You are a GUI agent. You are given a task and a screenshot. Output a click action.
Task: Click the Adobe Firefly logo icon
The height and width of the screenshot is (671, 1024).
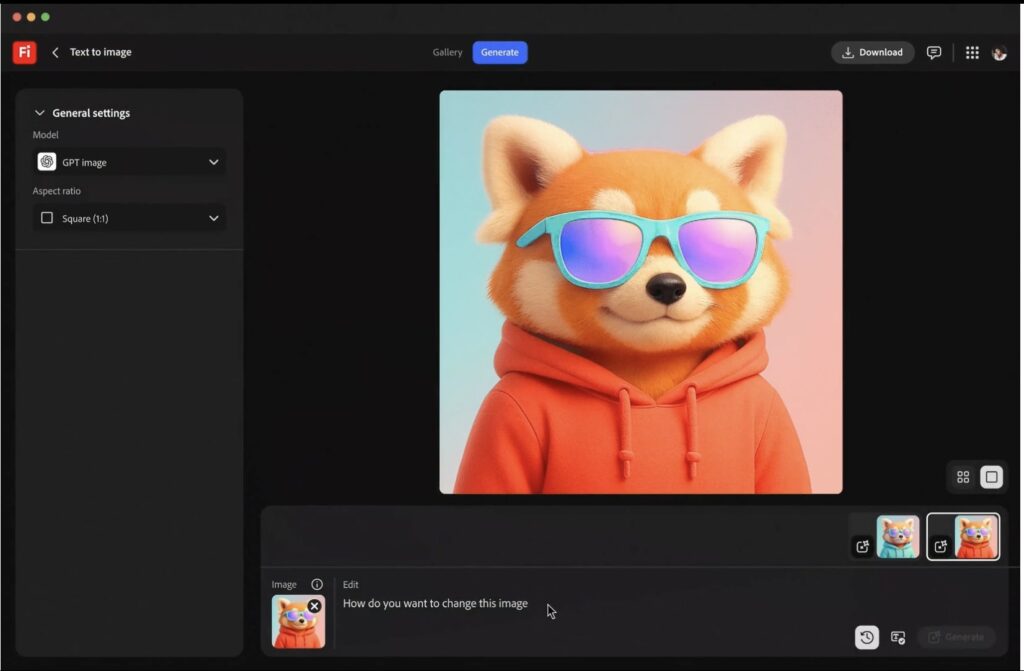pyautogui.click(x=25, y=52)
